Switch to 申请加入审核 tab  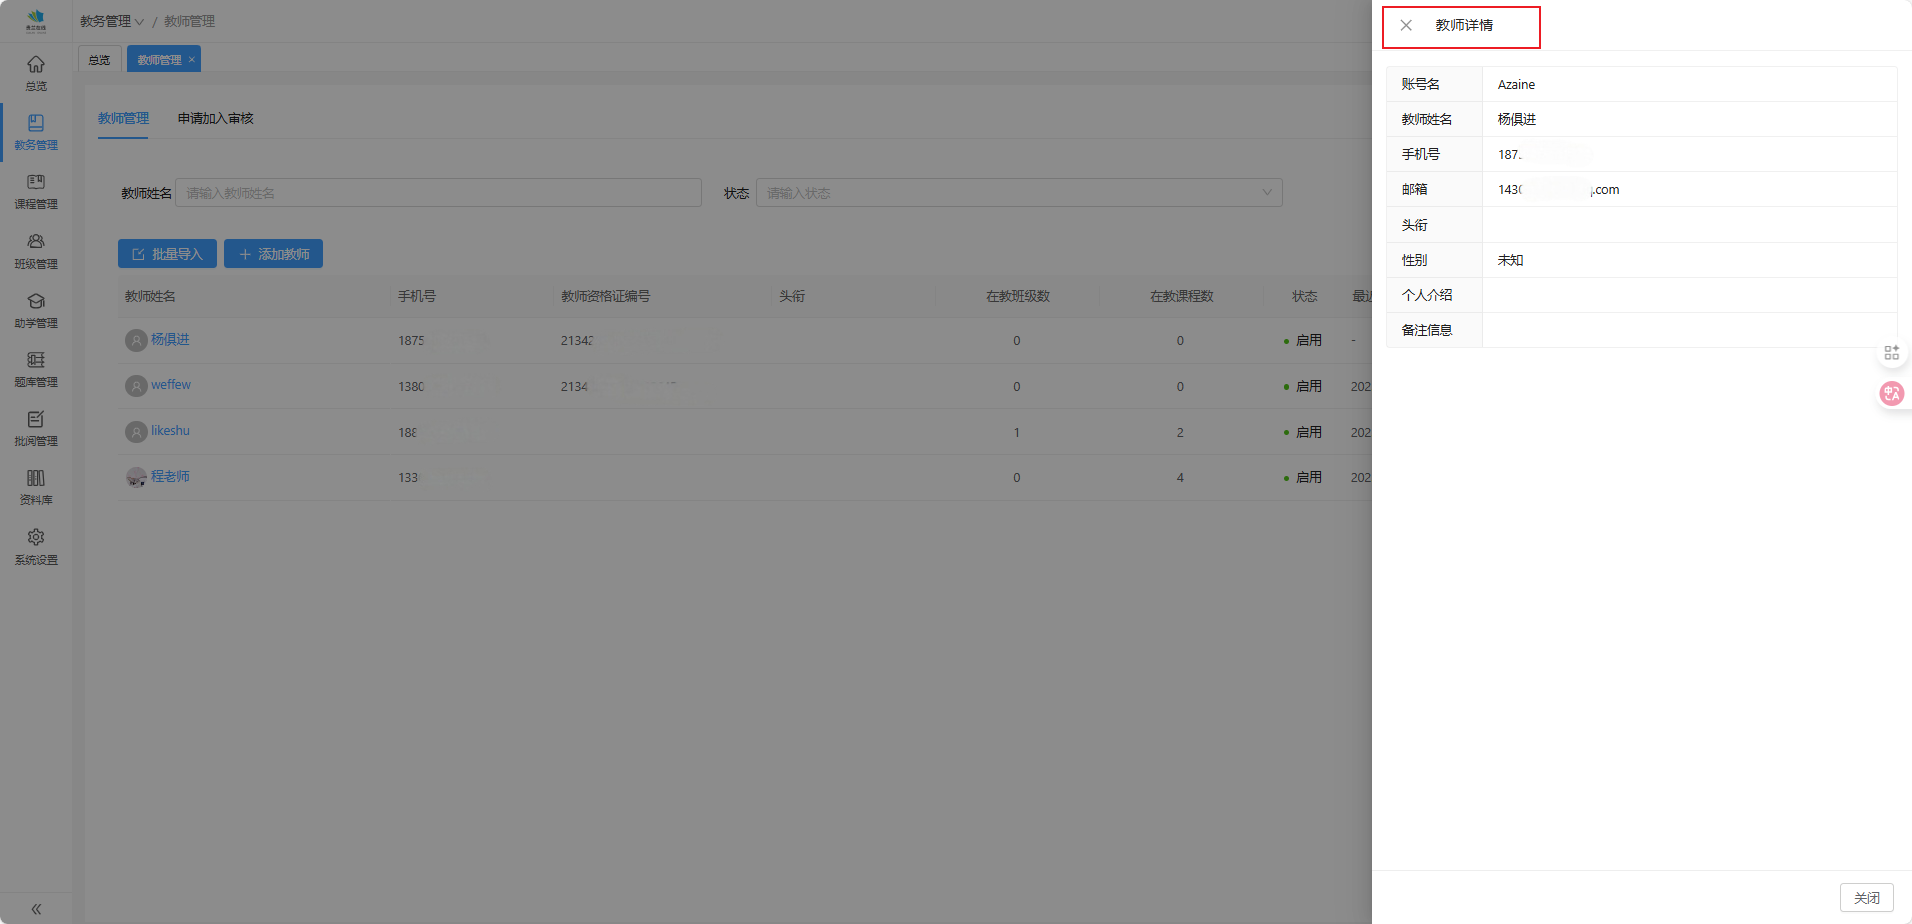[215, 118]
